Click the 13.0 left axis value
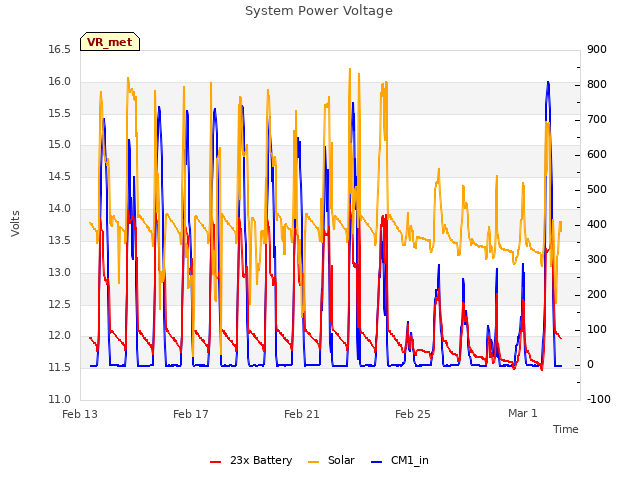 [60, 272]
